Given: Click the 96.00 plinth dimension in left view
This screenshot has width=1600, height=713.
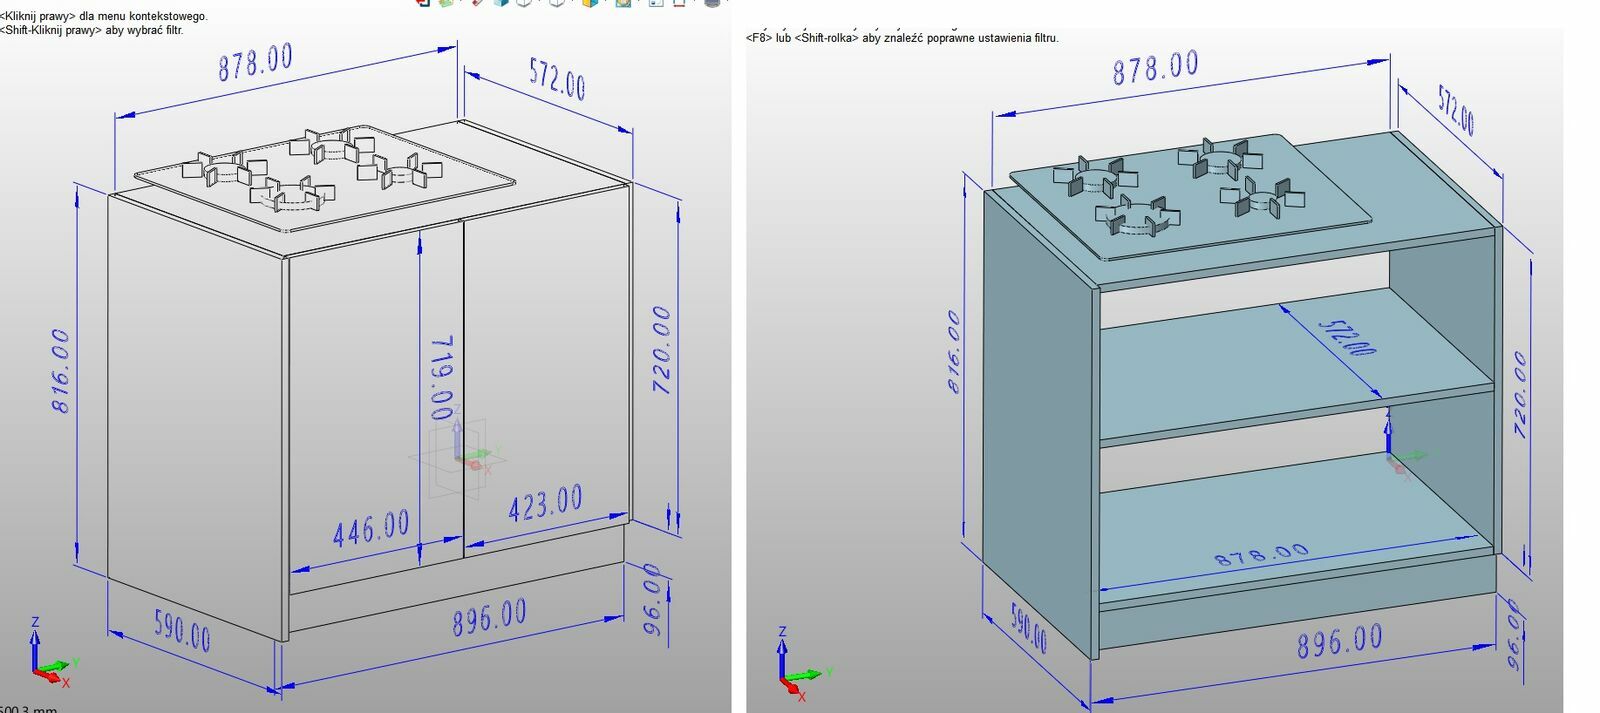Looking at the screenshot, I should tap(652, 598).
